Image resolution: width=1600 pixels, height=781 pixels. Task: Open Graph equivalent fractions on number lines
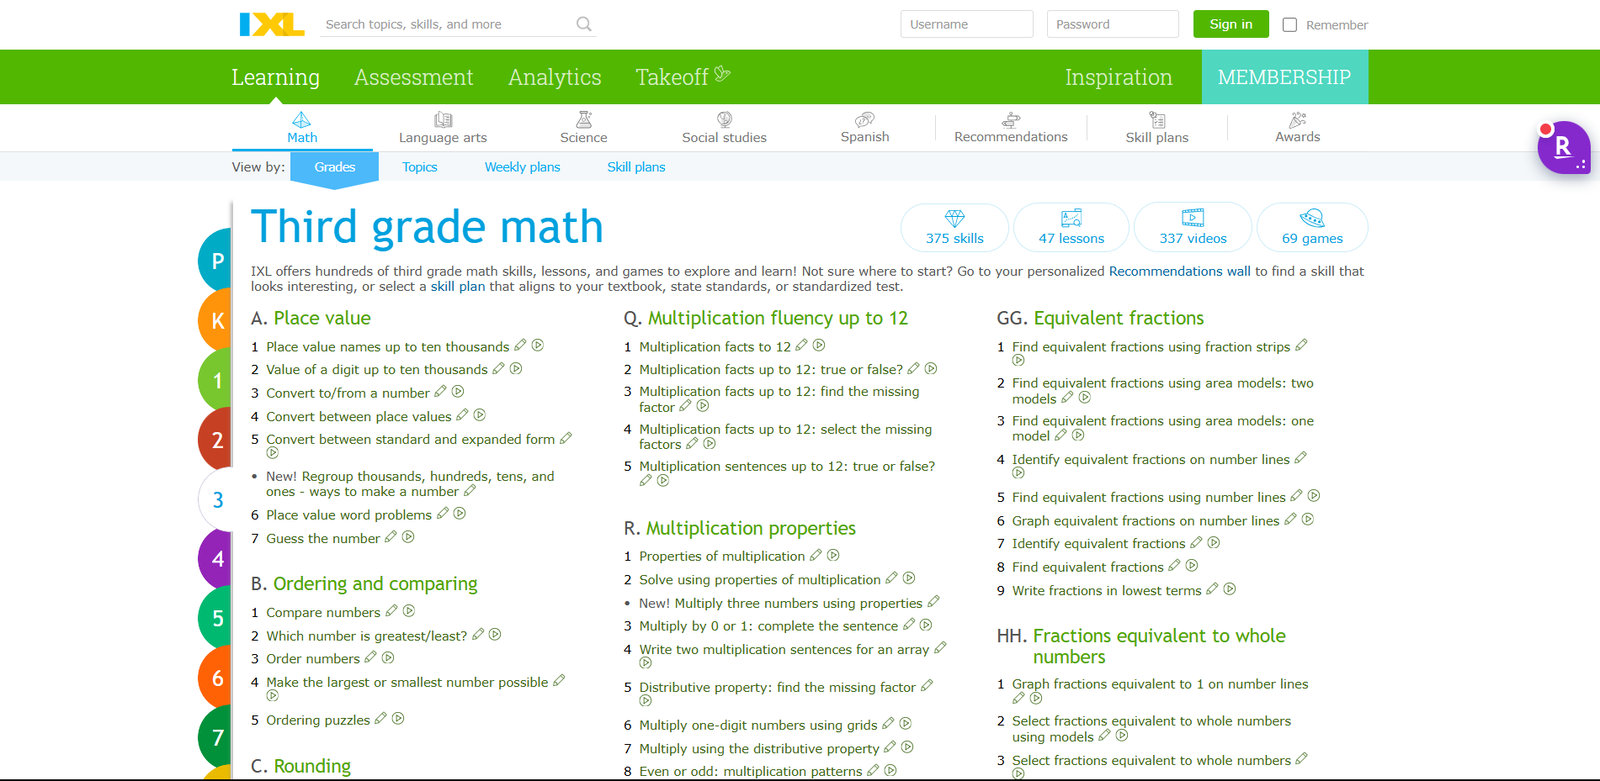[1146, 521]
